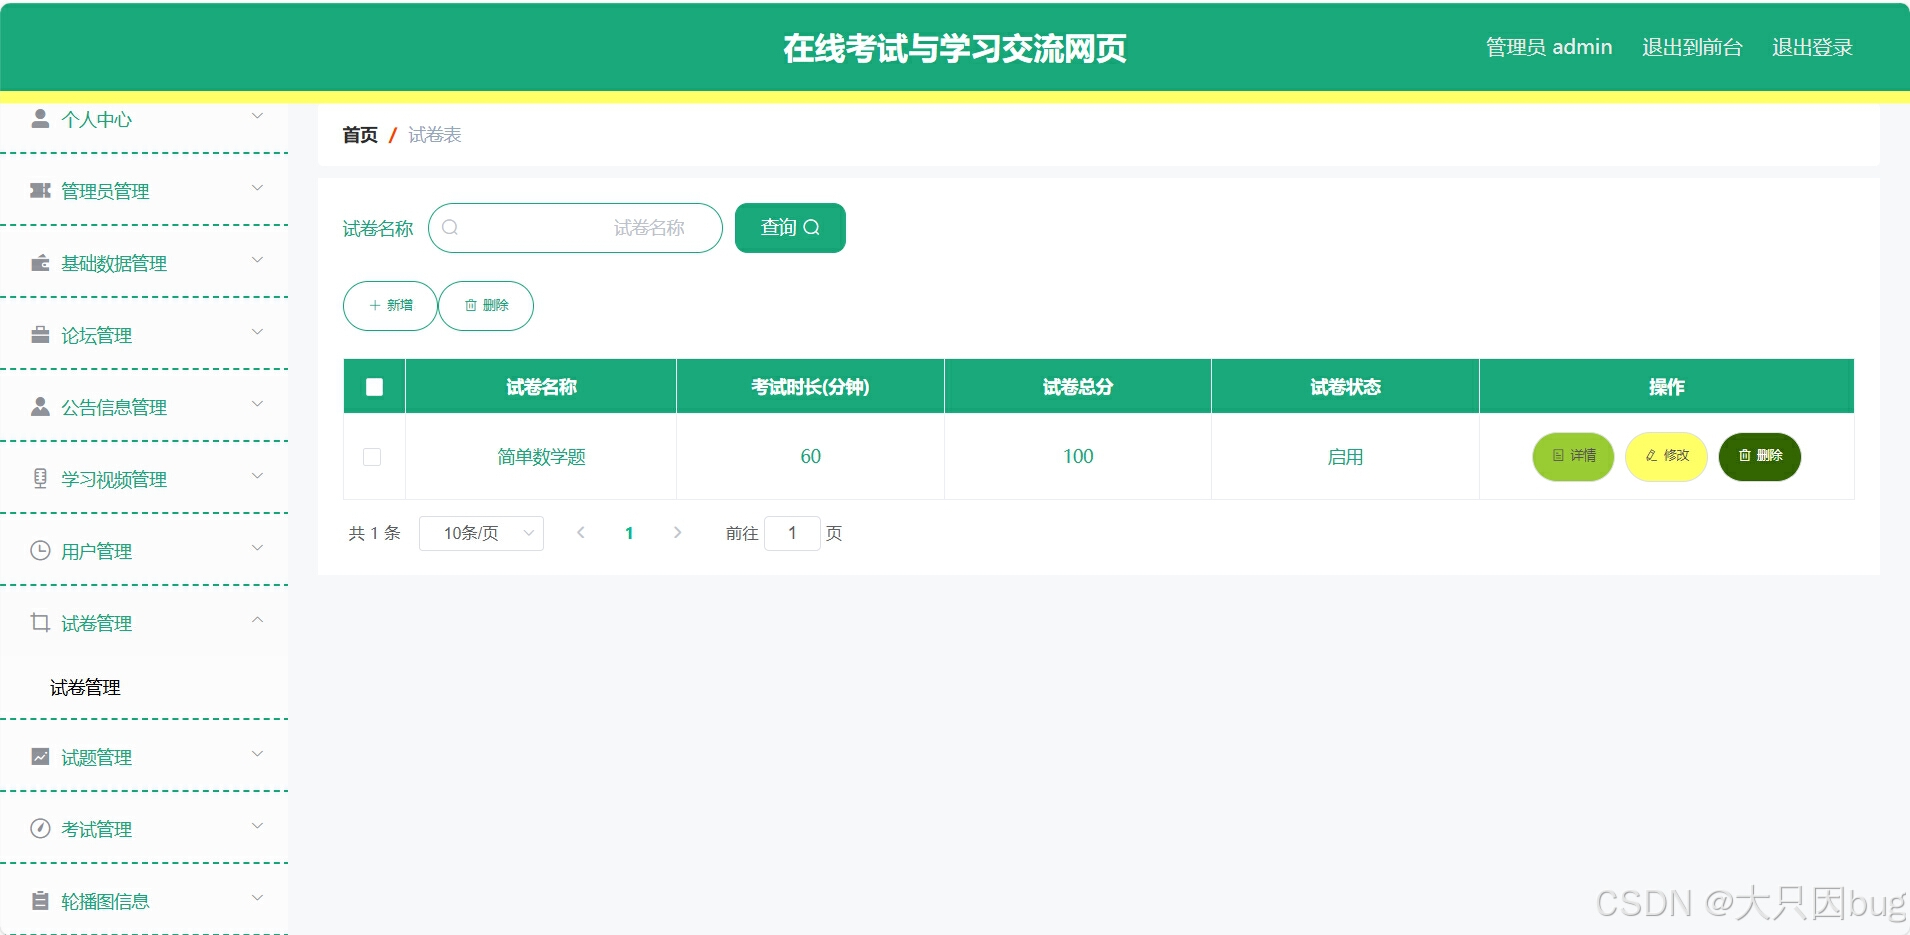Expand 管理员管理 menu chevron
The width and height of the screenshot is (1910, 935).
[x=257, y=189]
